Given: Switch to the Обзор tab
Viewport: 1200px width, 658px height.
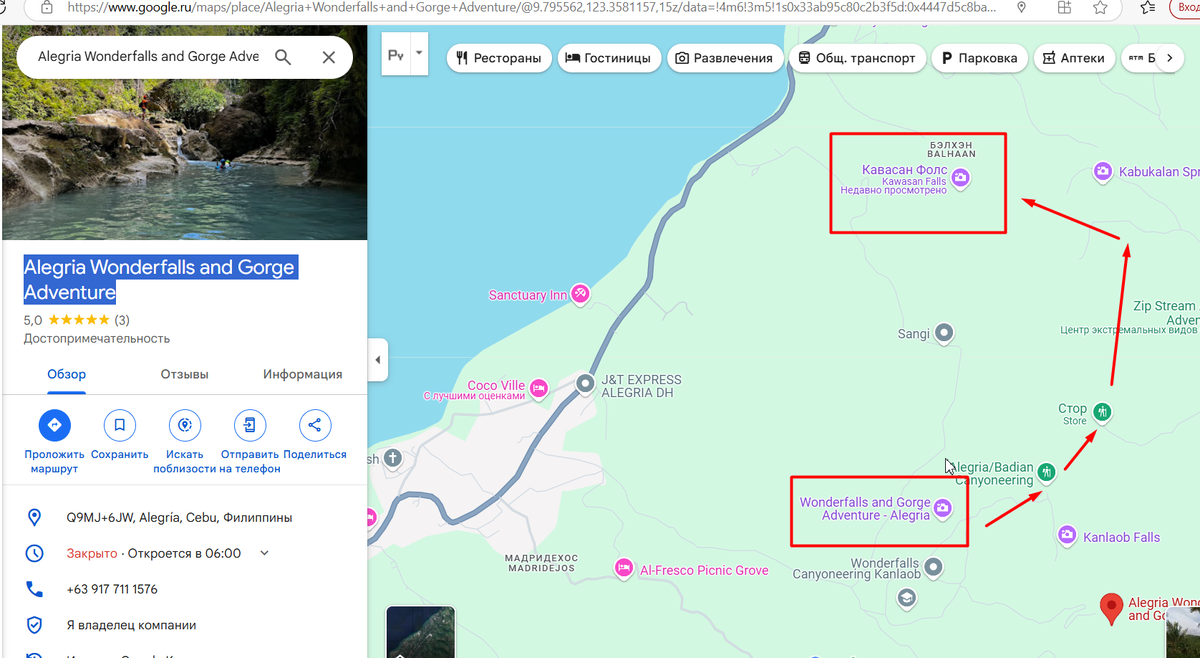Looking at the screenshot, I should (67, 375).
